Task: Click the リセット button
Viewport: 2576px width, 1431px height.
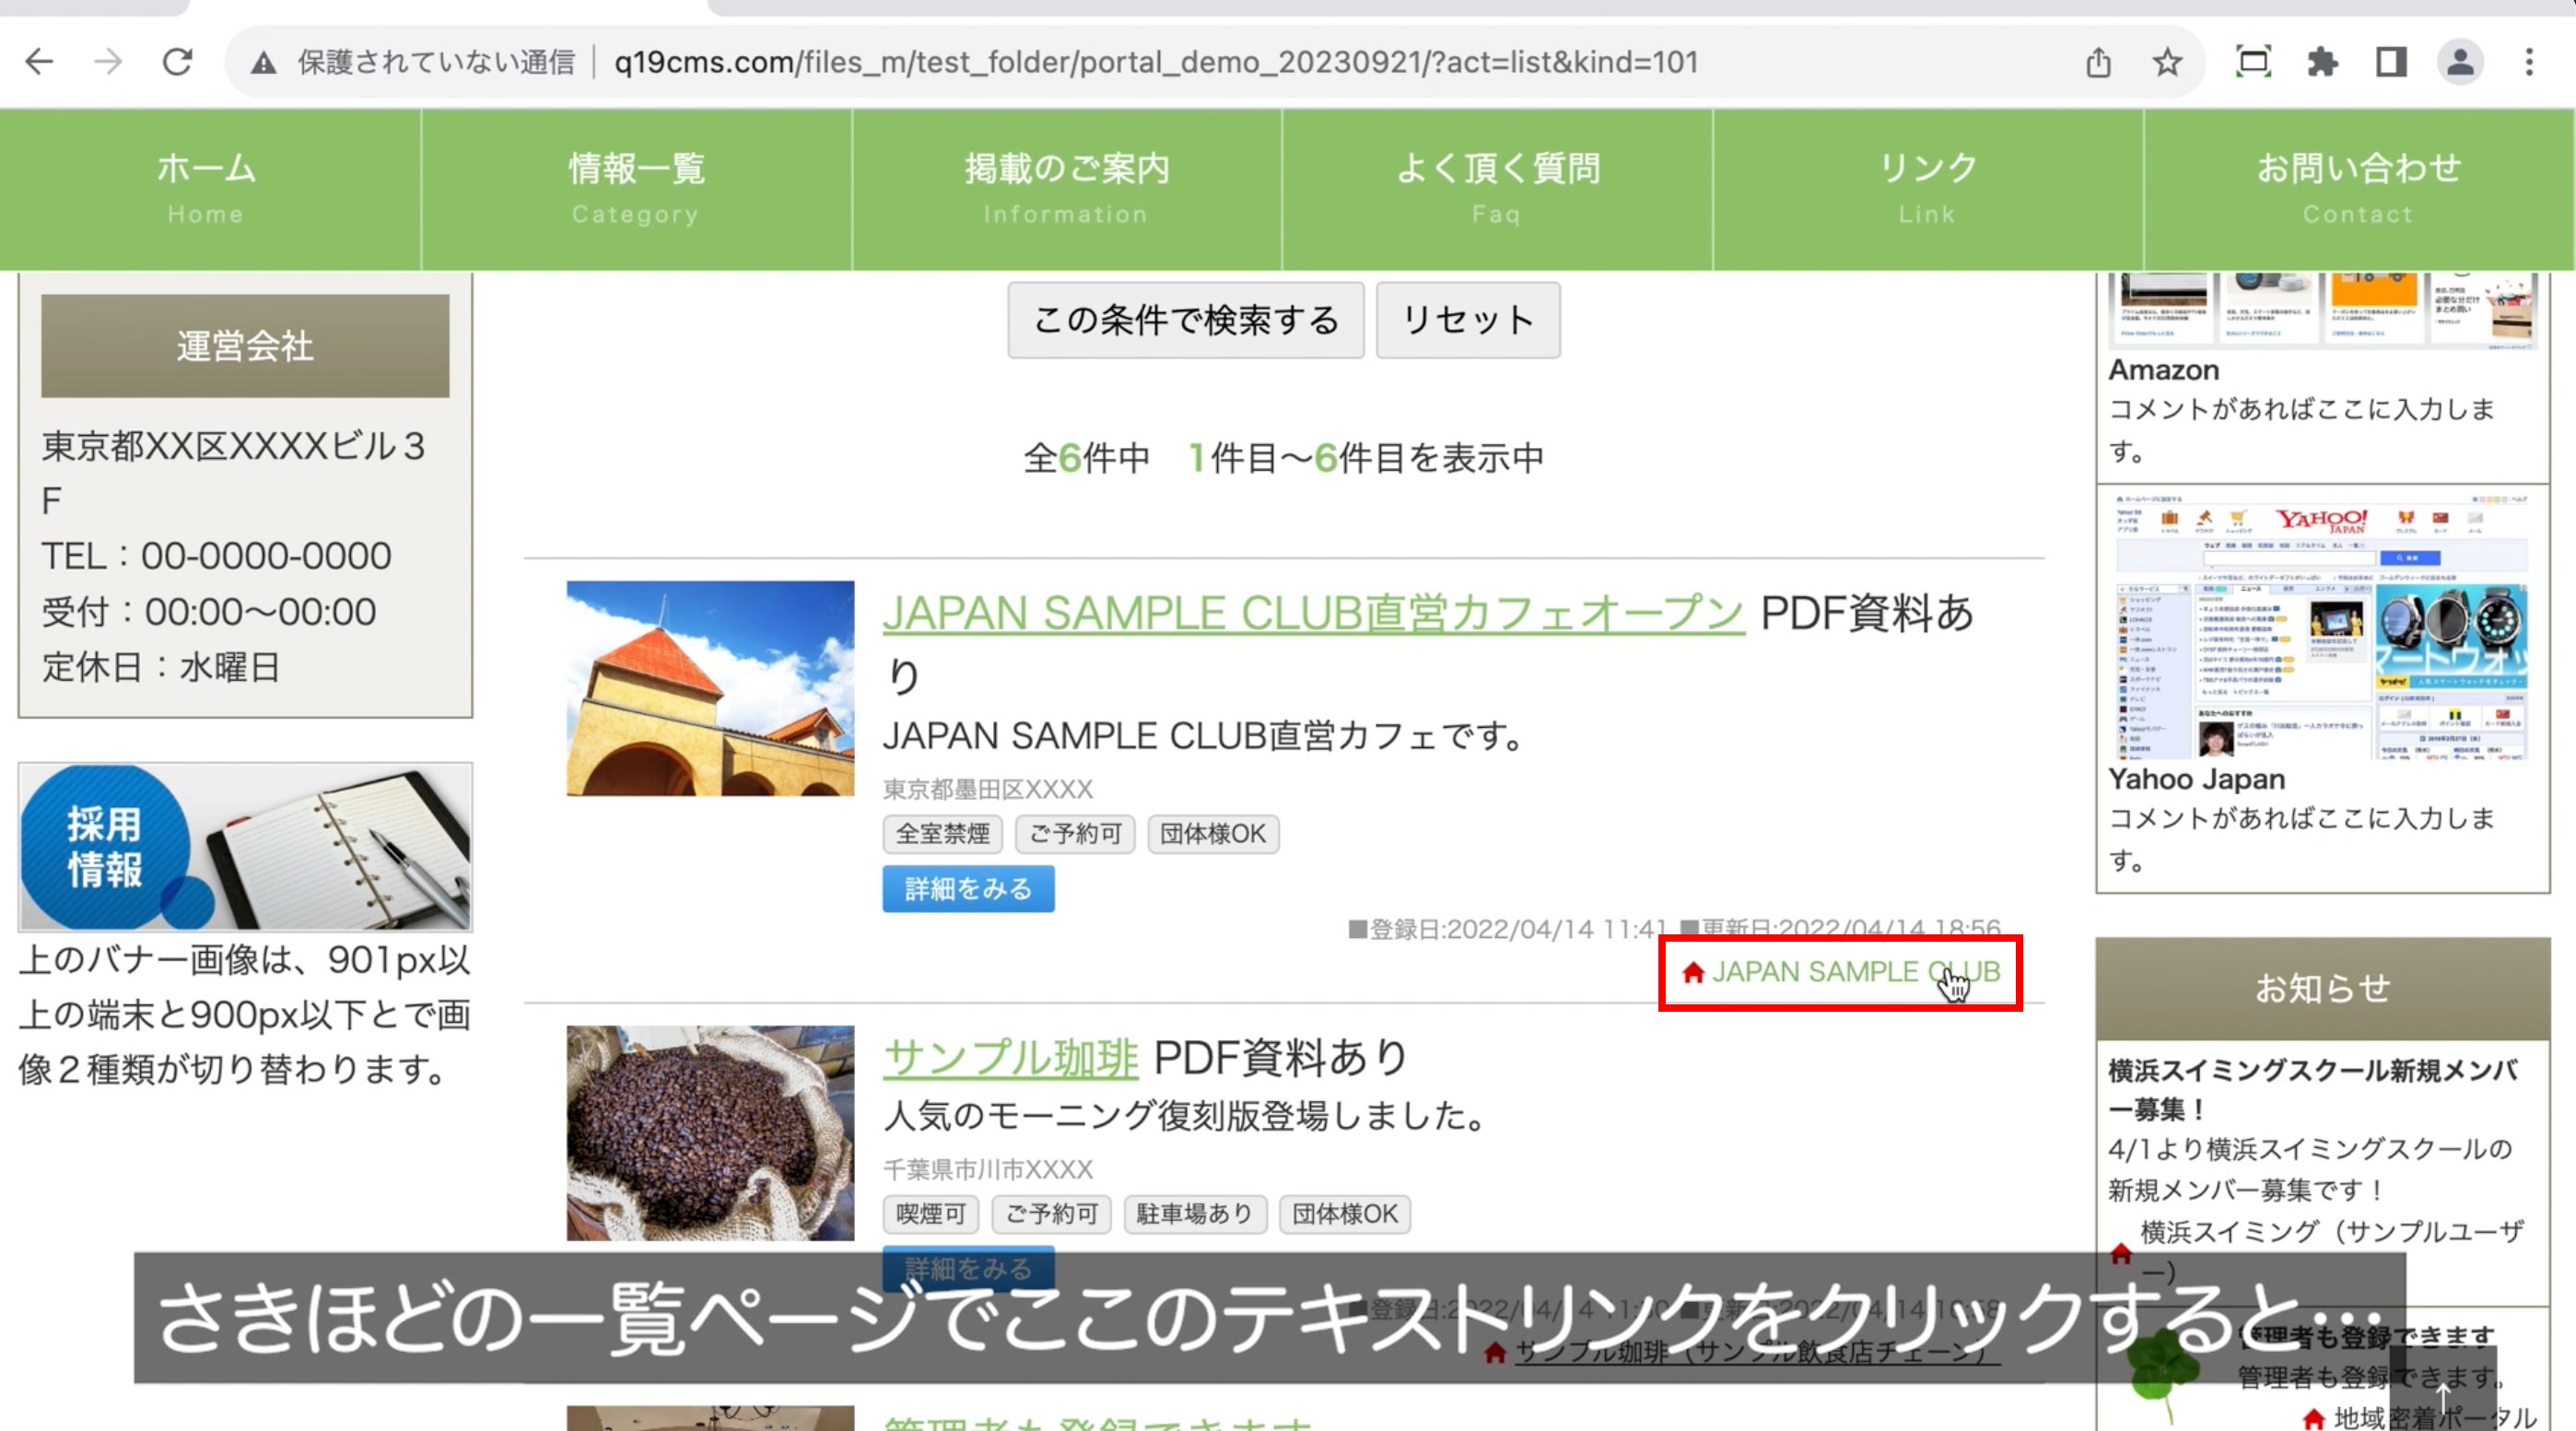Action: (x=1467, y=320)
